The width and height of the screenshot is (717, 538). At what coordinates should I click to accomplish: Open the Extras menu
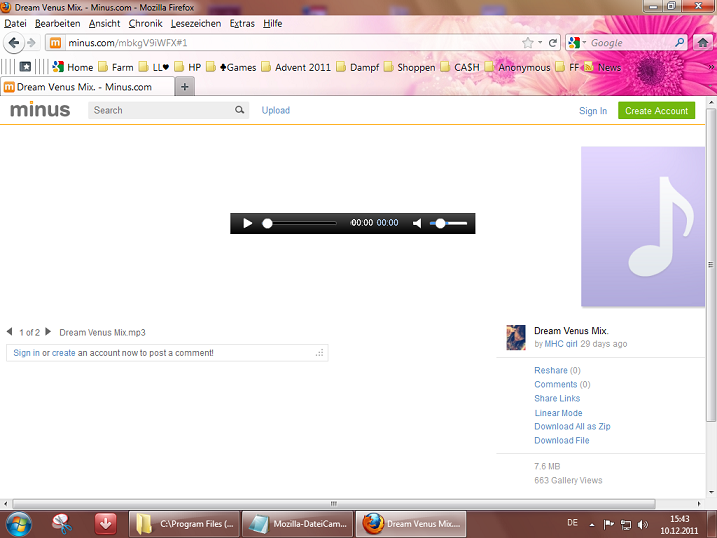click(241, 23)
